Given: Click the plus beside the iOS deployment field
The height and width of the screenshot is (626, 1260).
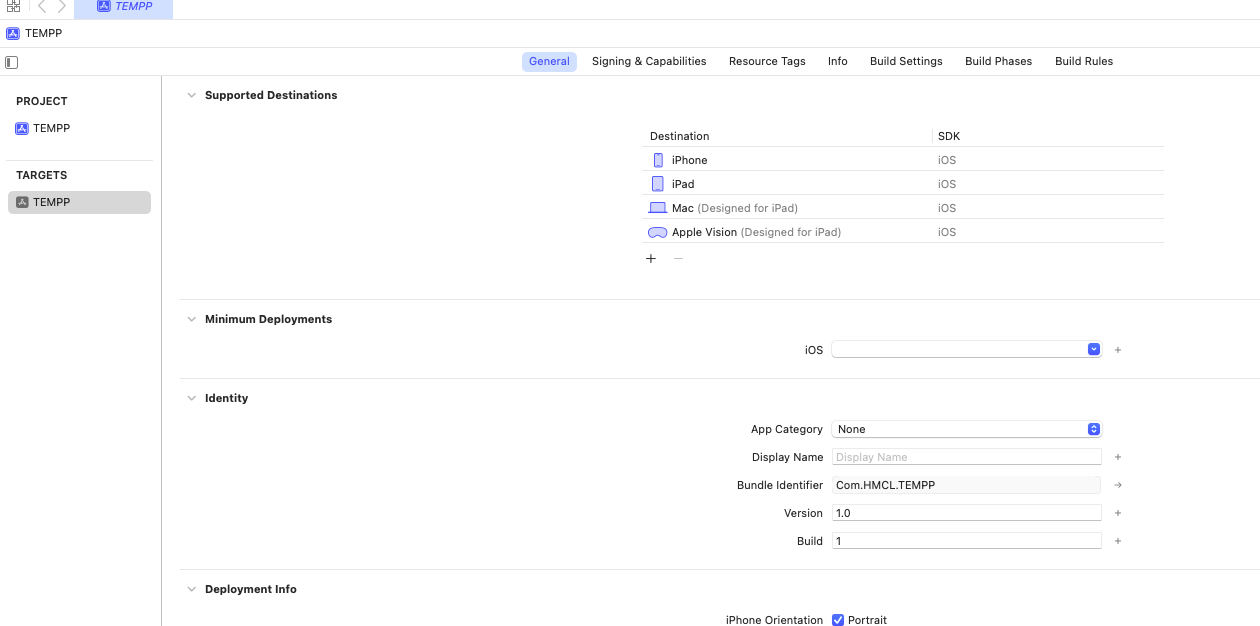Looking at the screenshot, I should pyautogui.click(x=1118, y=350).
